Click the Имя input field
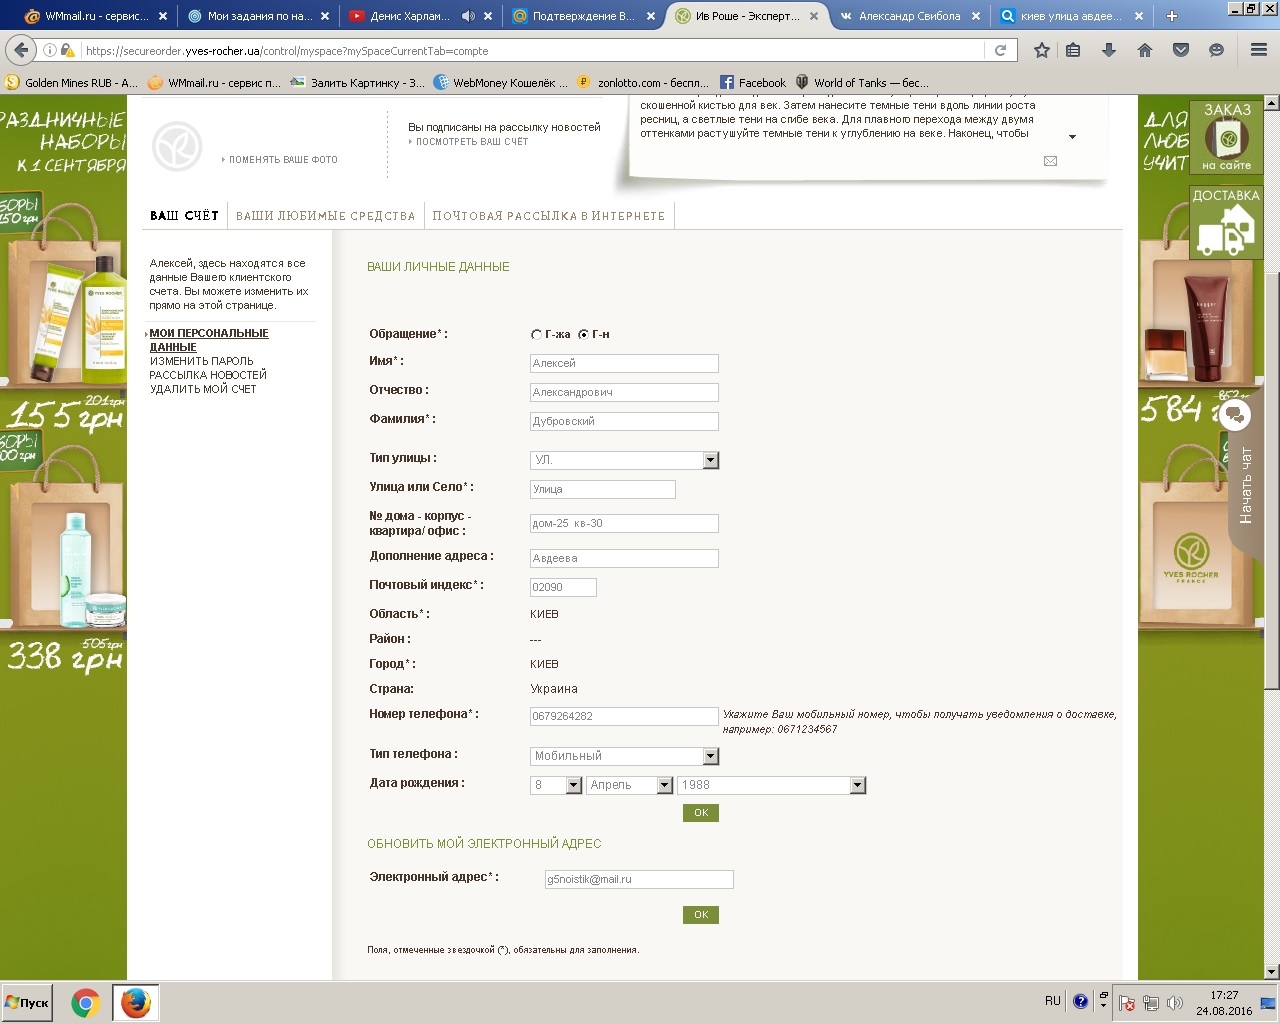The width and height of the screenshot is (1280, 1024). (x=624, y=363)
